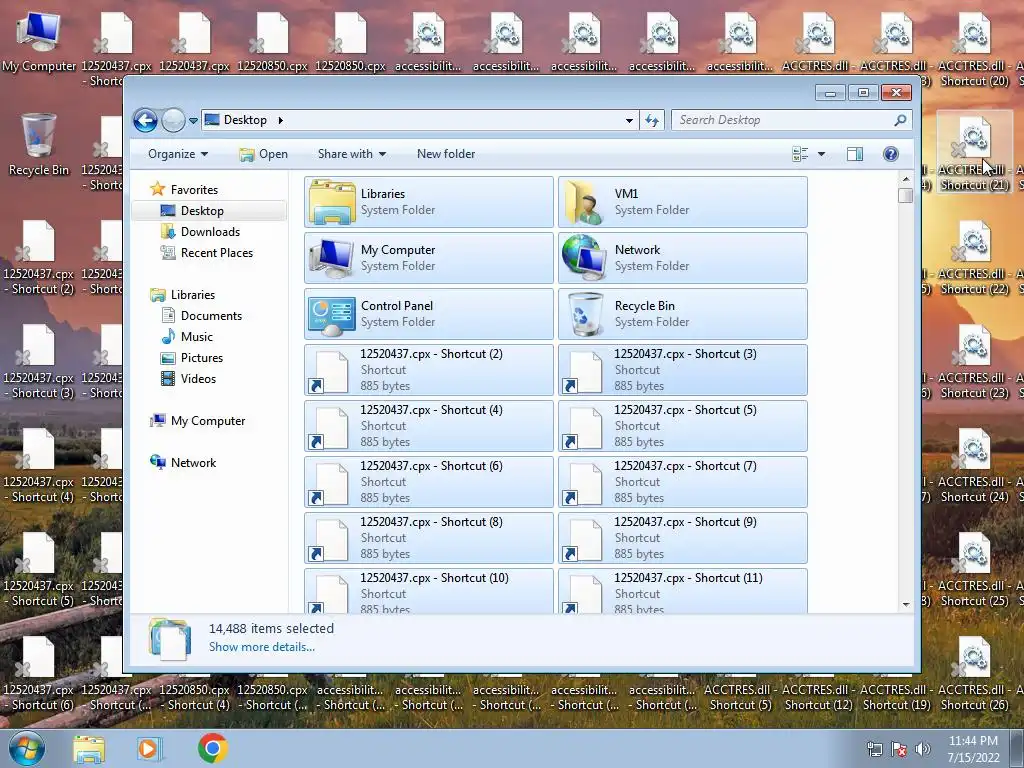The width and height of the screenshot is (1024, 768).
Task: Click the My Computer tile in file list
Action: pyautogui.click(x=429, y=258)
